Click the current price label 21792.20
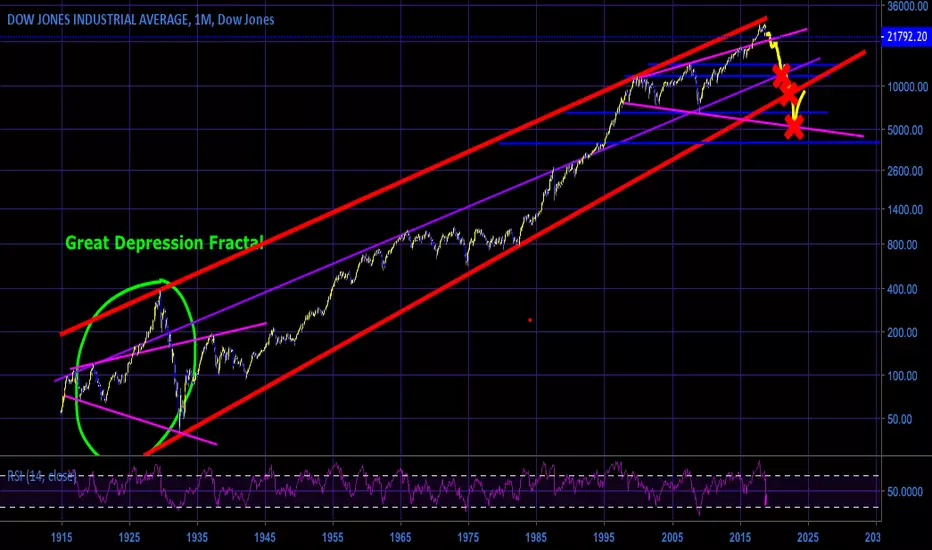 pos(906,37)
